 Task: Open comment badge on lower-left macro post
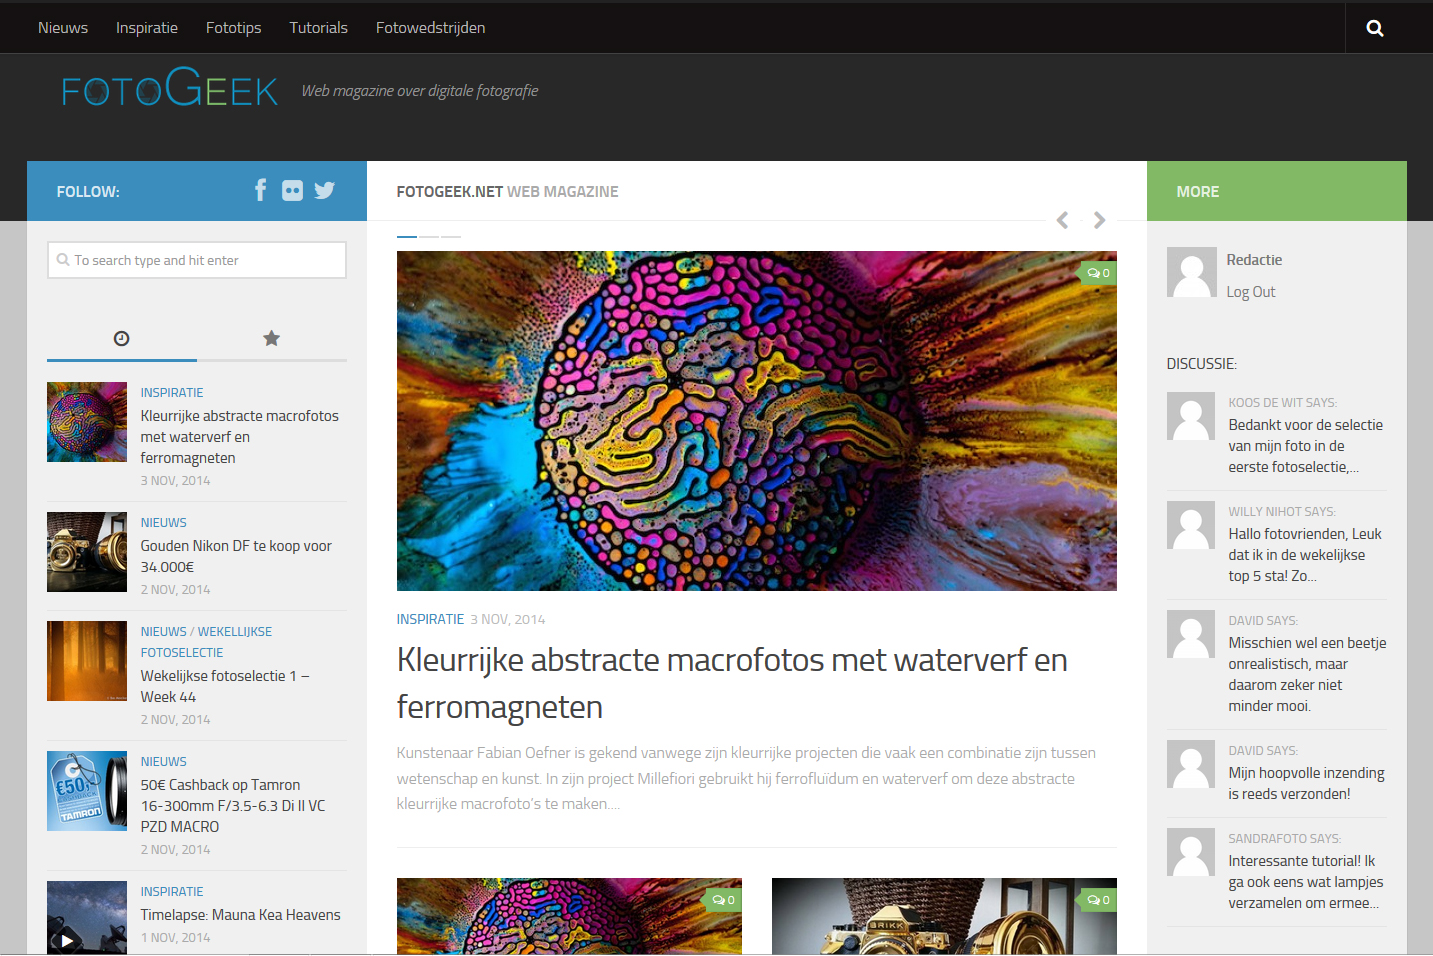click(x=723, y=900)
